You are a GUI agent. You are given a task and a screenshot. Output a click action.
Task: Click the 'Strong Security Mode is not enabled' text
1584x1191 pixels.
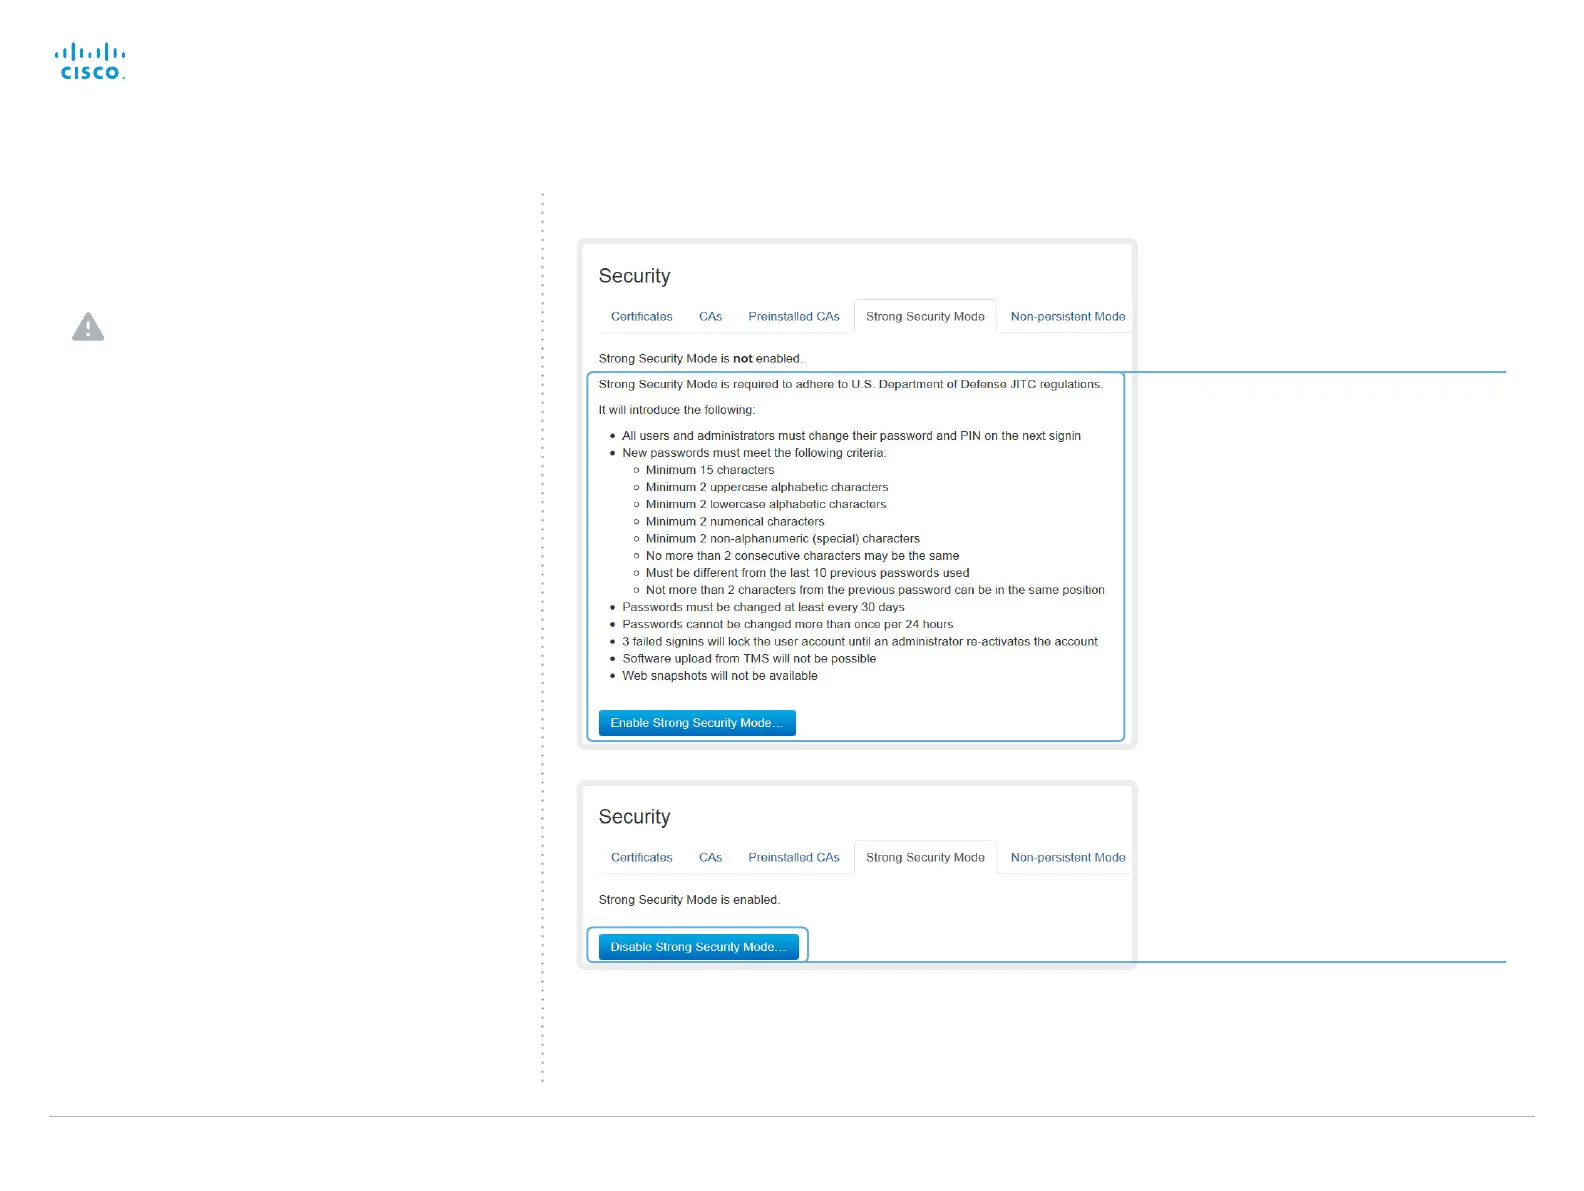pos(700,359)
